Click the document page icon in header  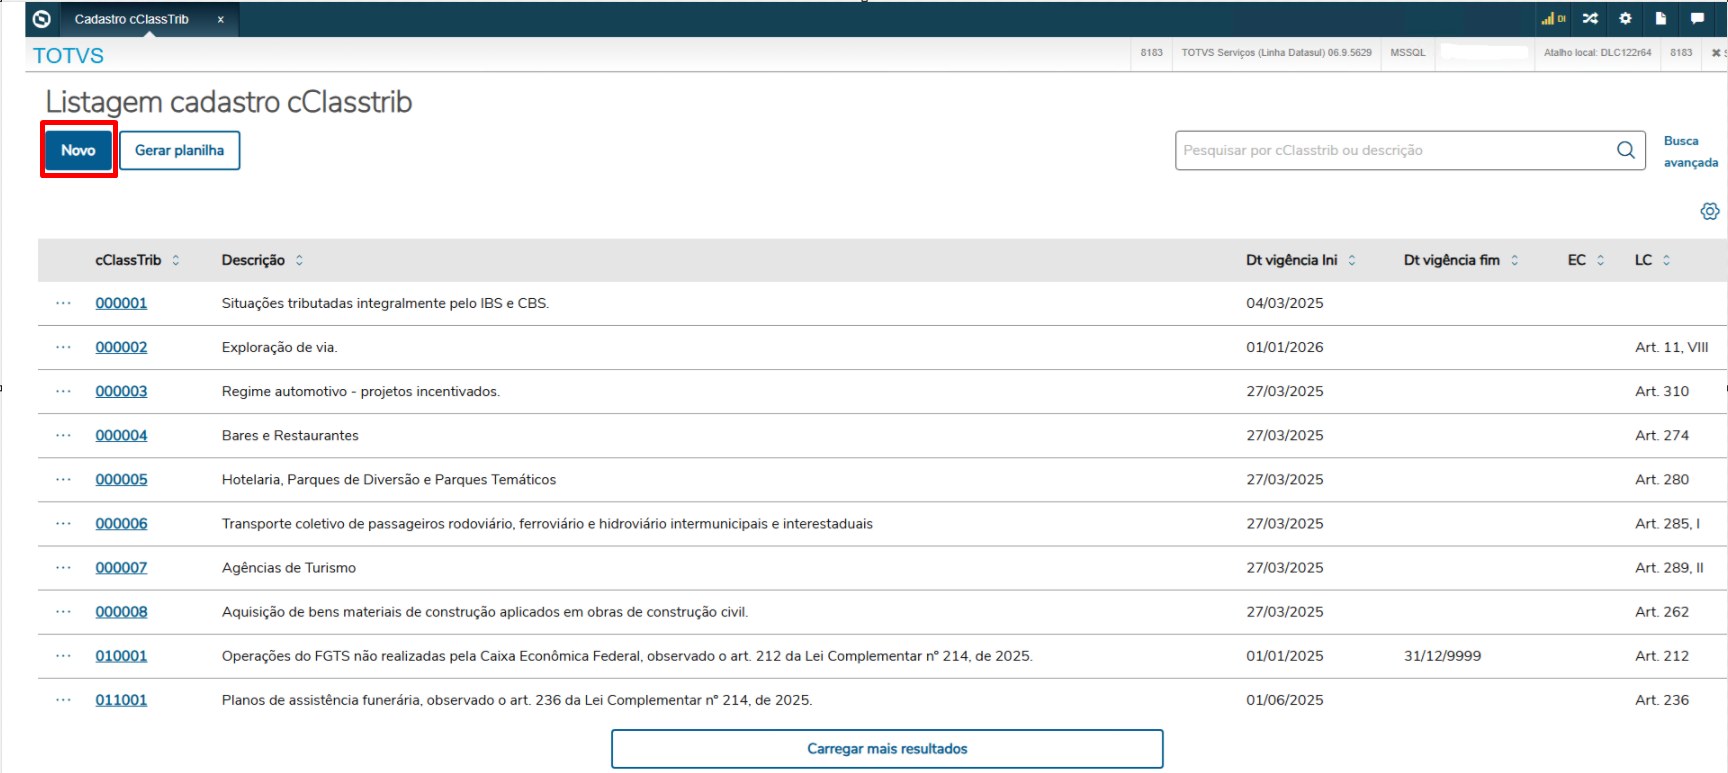coord(1661,19)
